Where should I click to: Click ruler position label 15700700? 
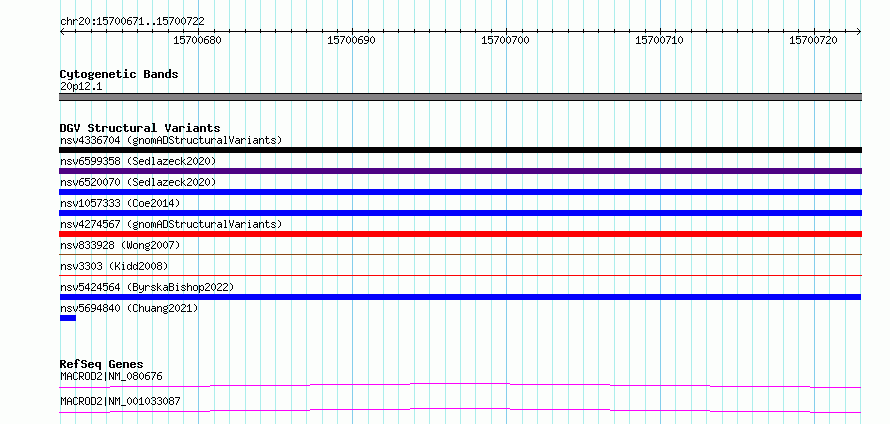click(505, 40)
